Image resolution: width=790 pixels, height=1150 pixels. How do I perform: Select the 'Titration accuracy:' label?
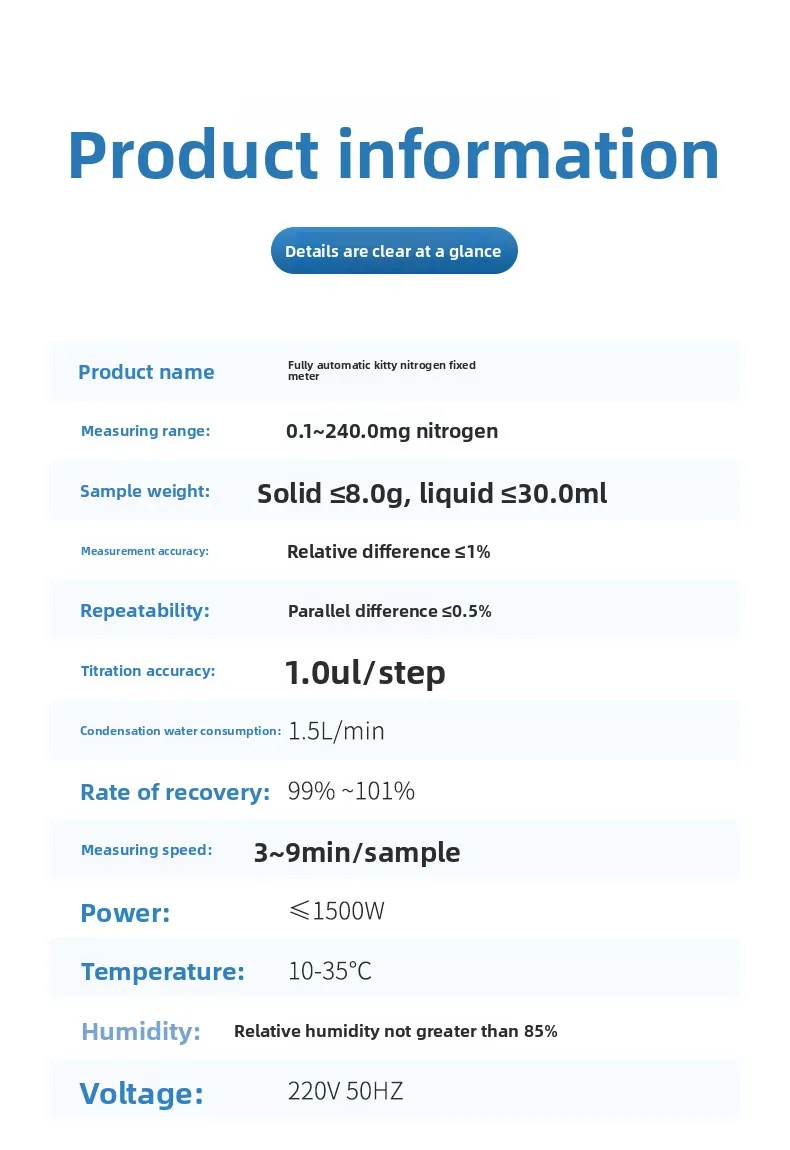coord(148,671)
